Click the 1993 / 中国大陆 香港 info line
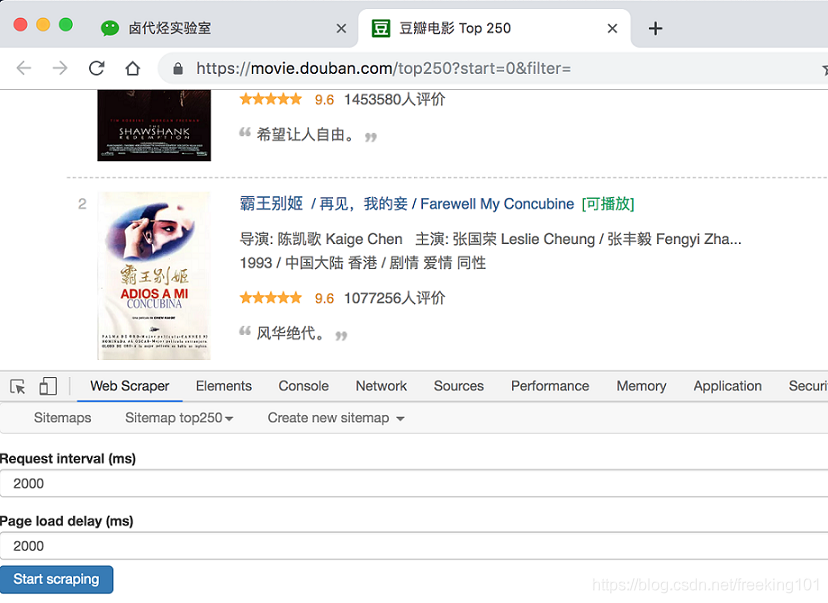The height and width of the screenshot is (603, 828). (x=363, y=263)
